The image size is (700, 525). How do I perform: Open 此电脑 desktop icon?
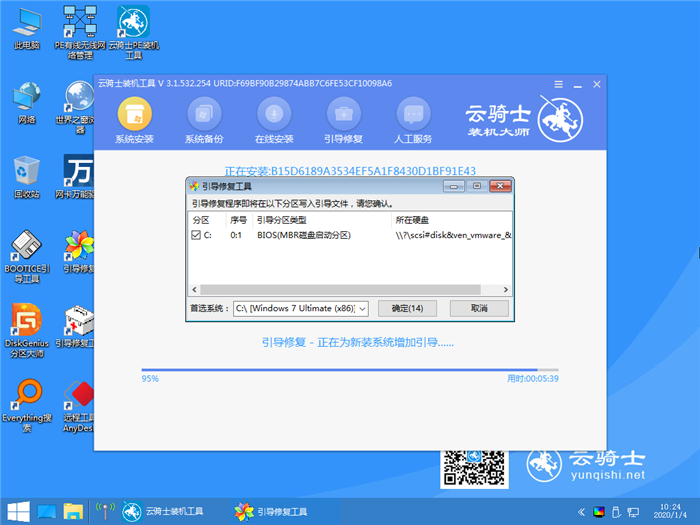pos(27,29)
